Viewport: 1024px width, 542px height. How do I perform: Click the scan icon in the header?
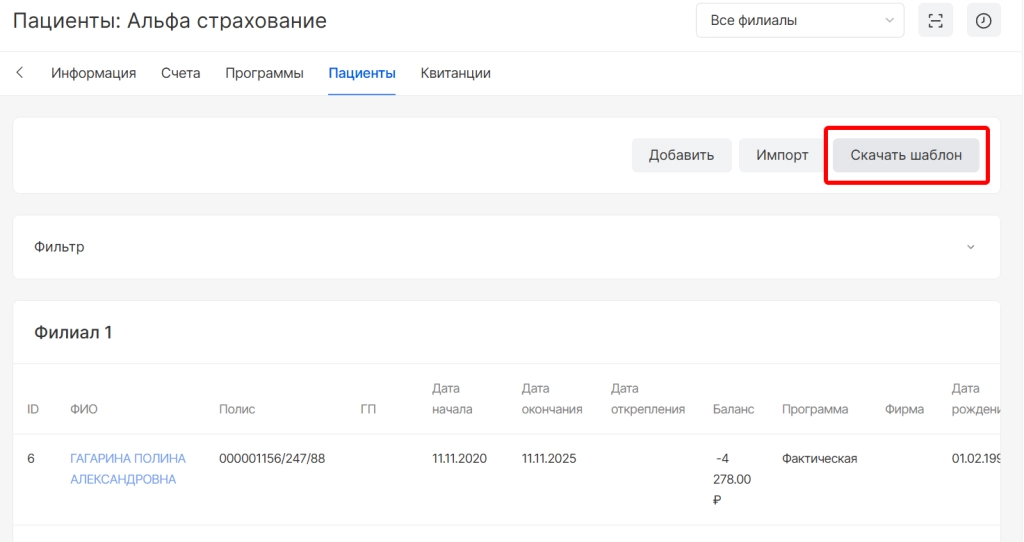935,21
